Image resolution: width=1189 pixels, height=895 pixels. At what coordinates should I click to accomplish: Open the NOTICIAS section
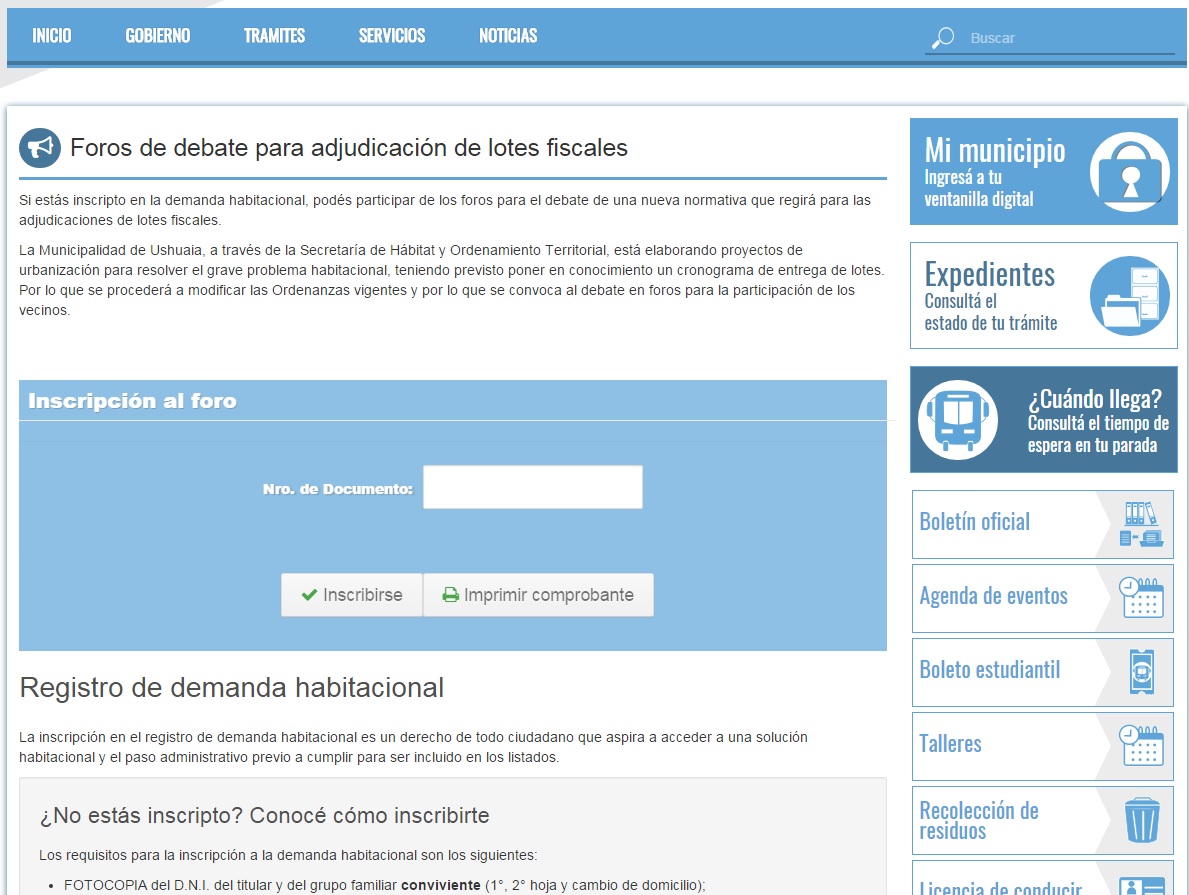pyautogui.click(x=508, y=36)
